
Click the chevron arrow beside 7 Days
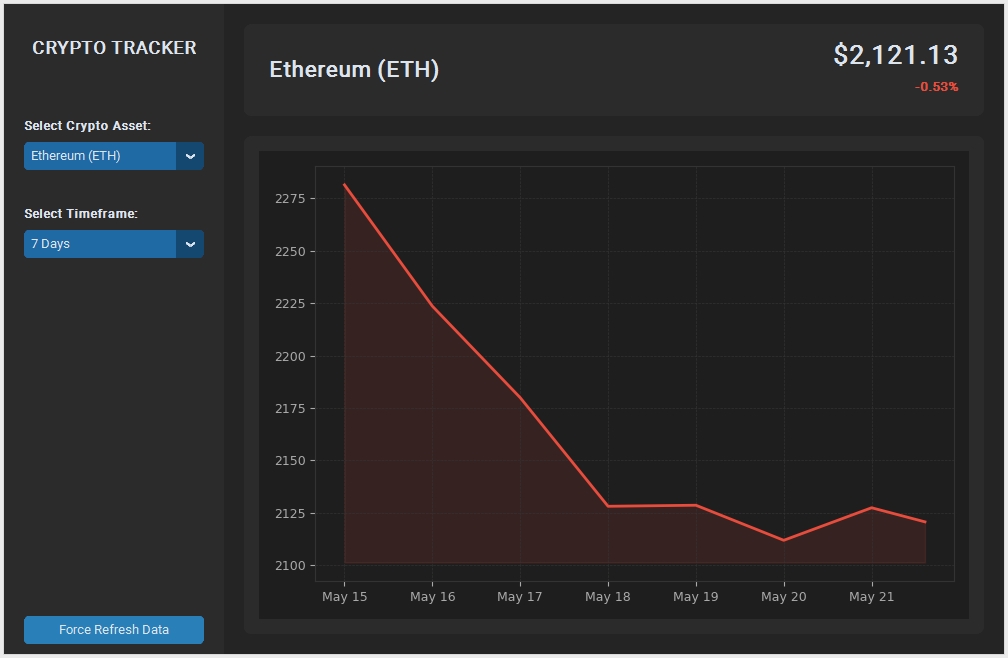coord(190,244)
